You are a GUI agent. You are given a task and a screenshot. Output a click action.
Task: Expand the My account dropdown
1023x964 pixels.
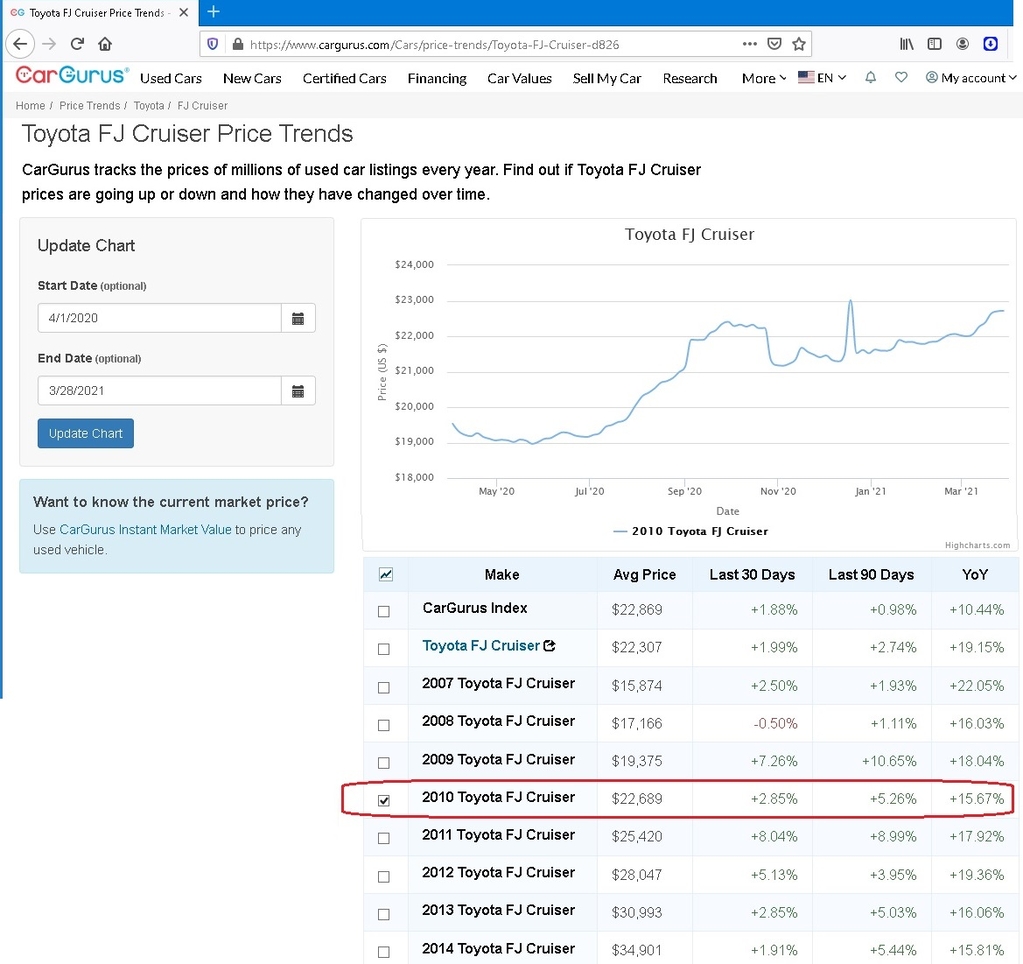pos(971,78)
